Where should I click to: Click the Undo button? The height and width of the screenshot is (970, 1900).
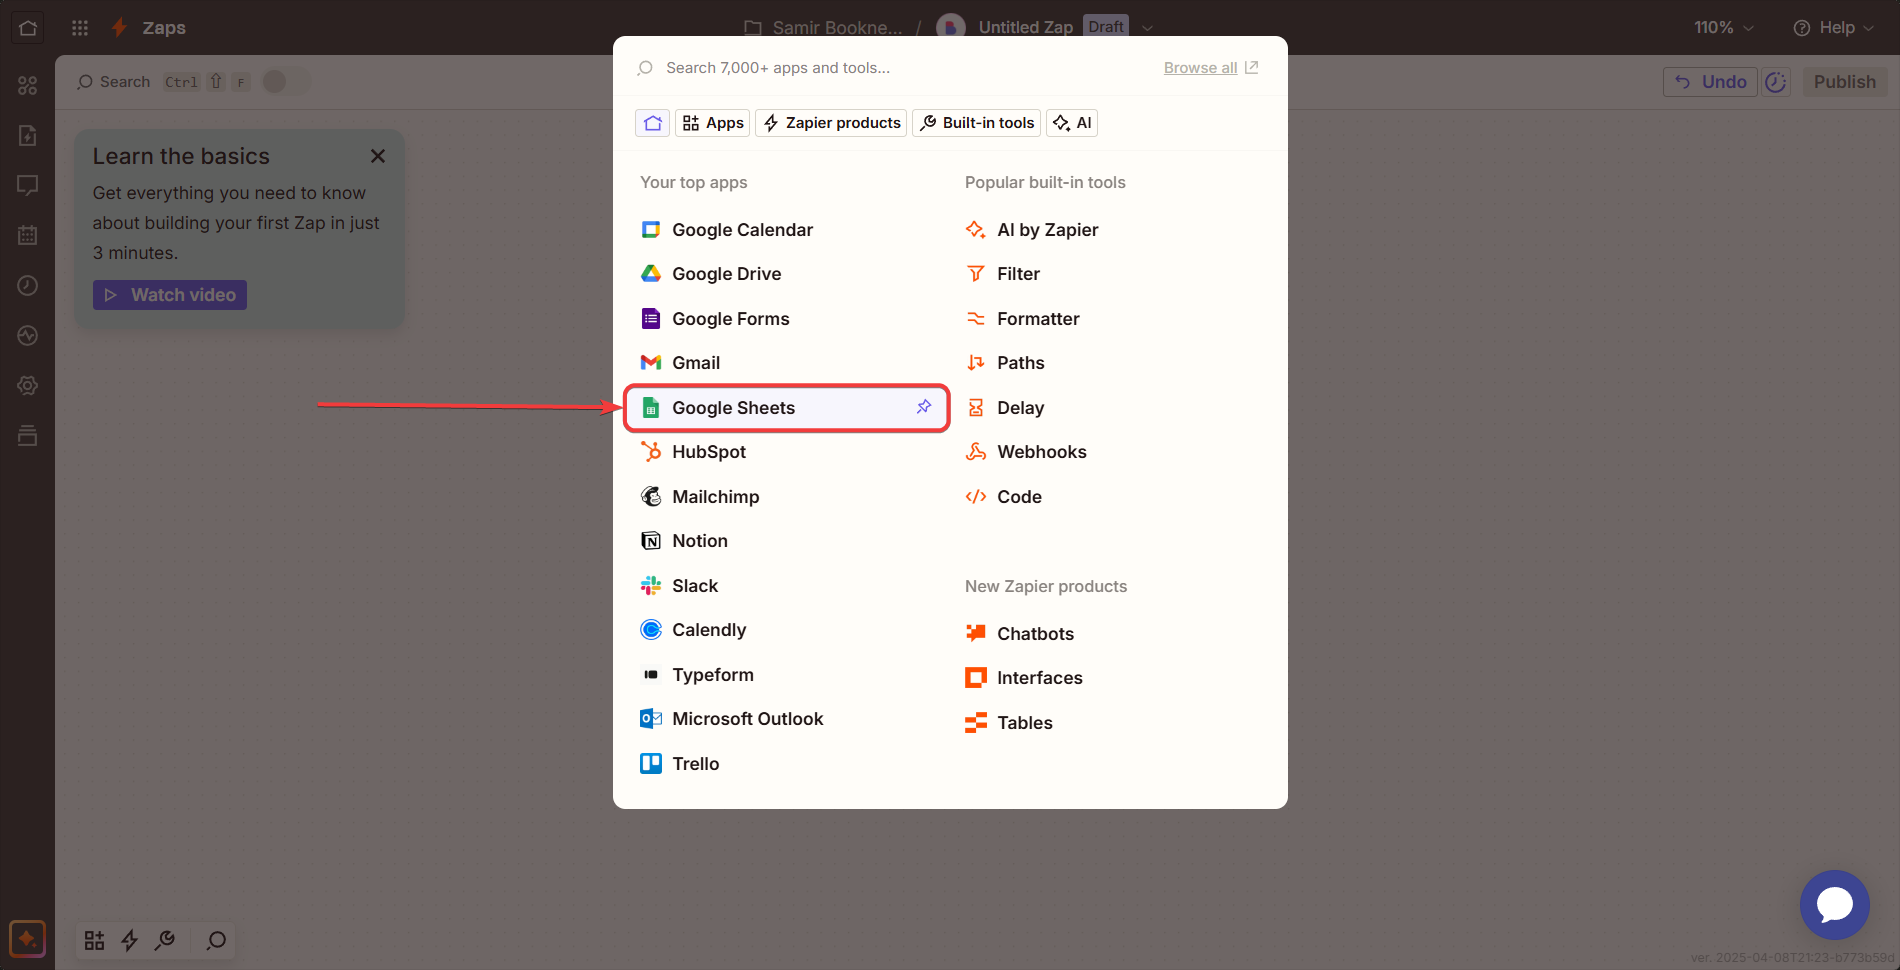[1710, 82]
